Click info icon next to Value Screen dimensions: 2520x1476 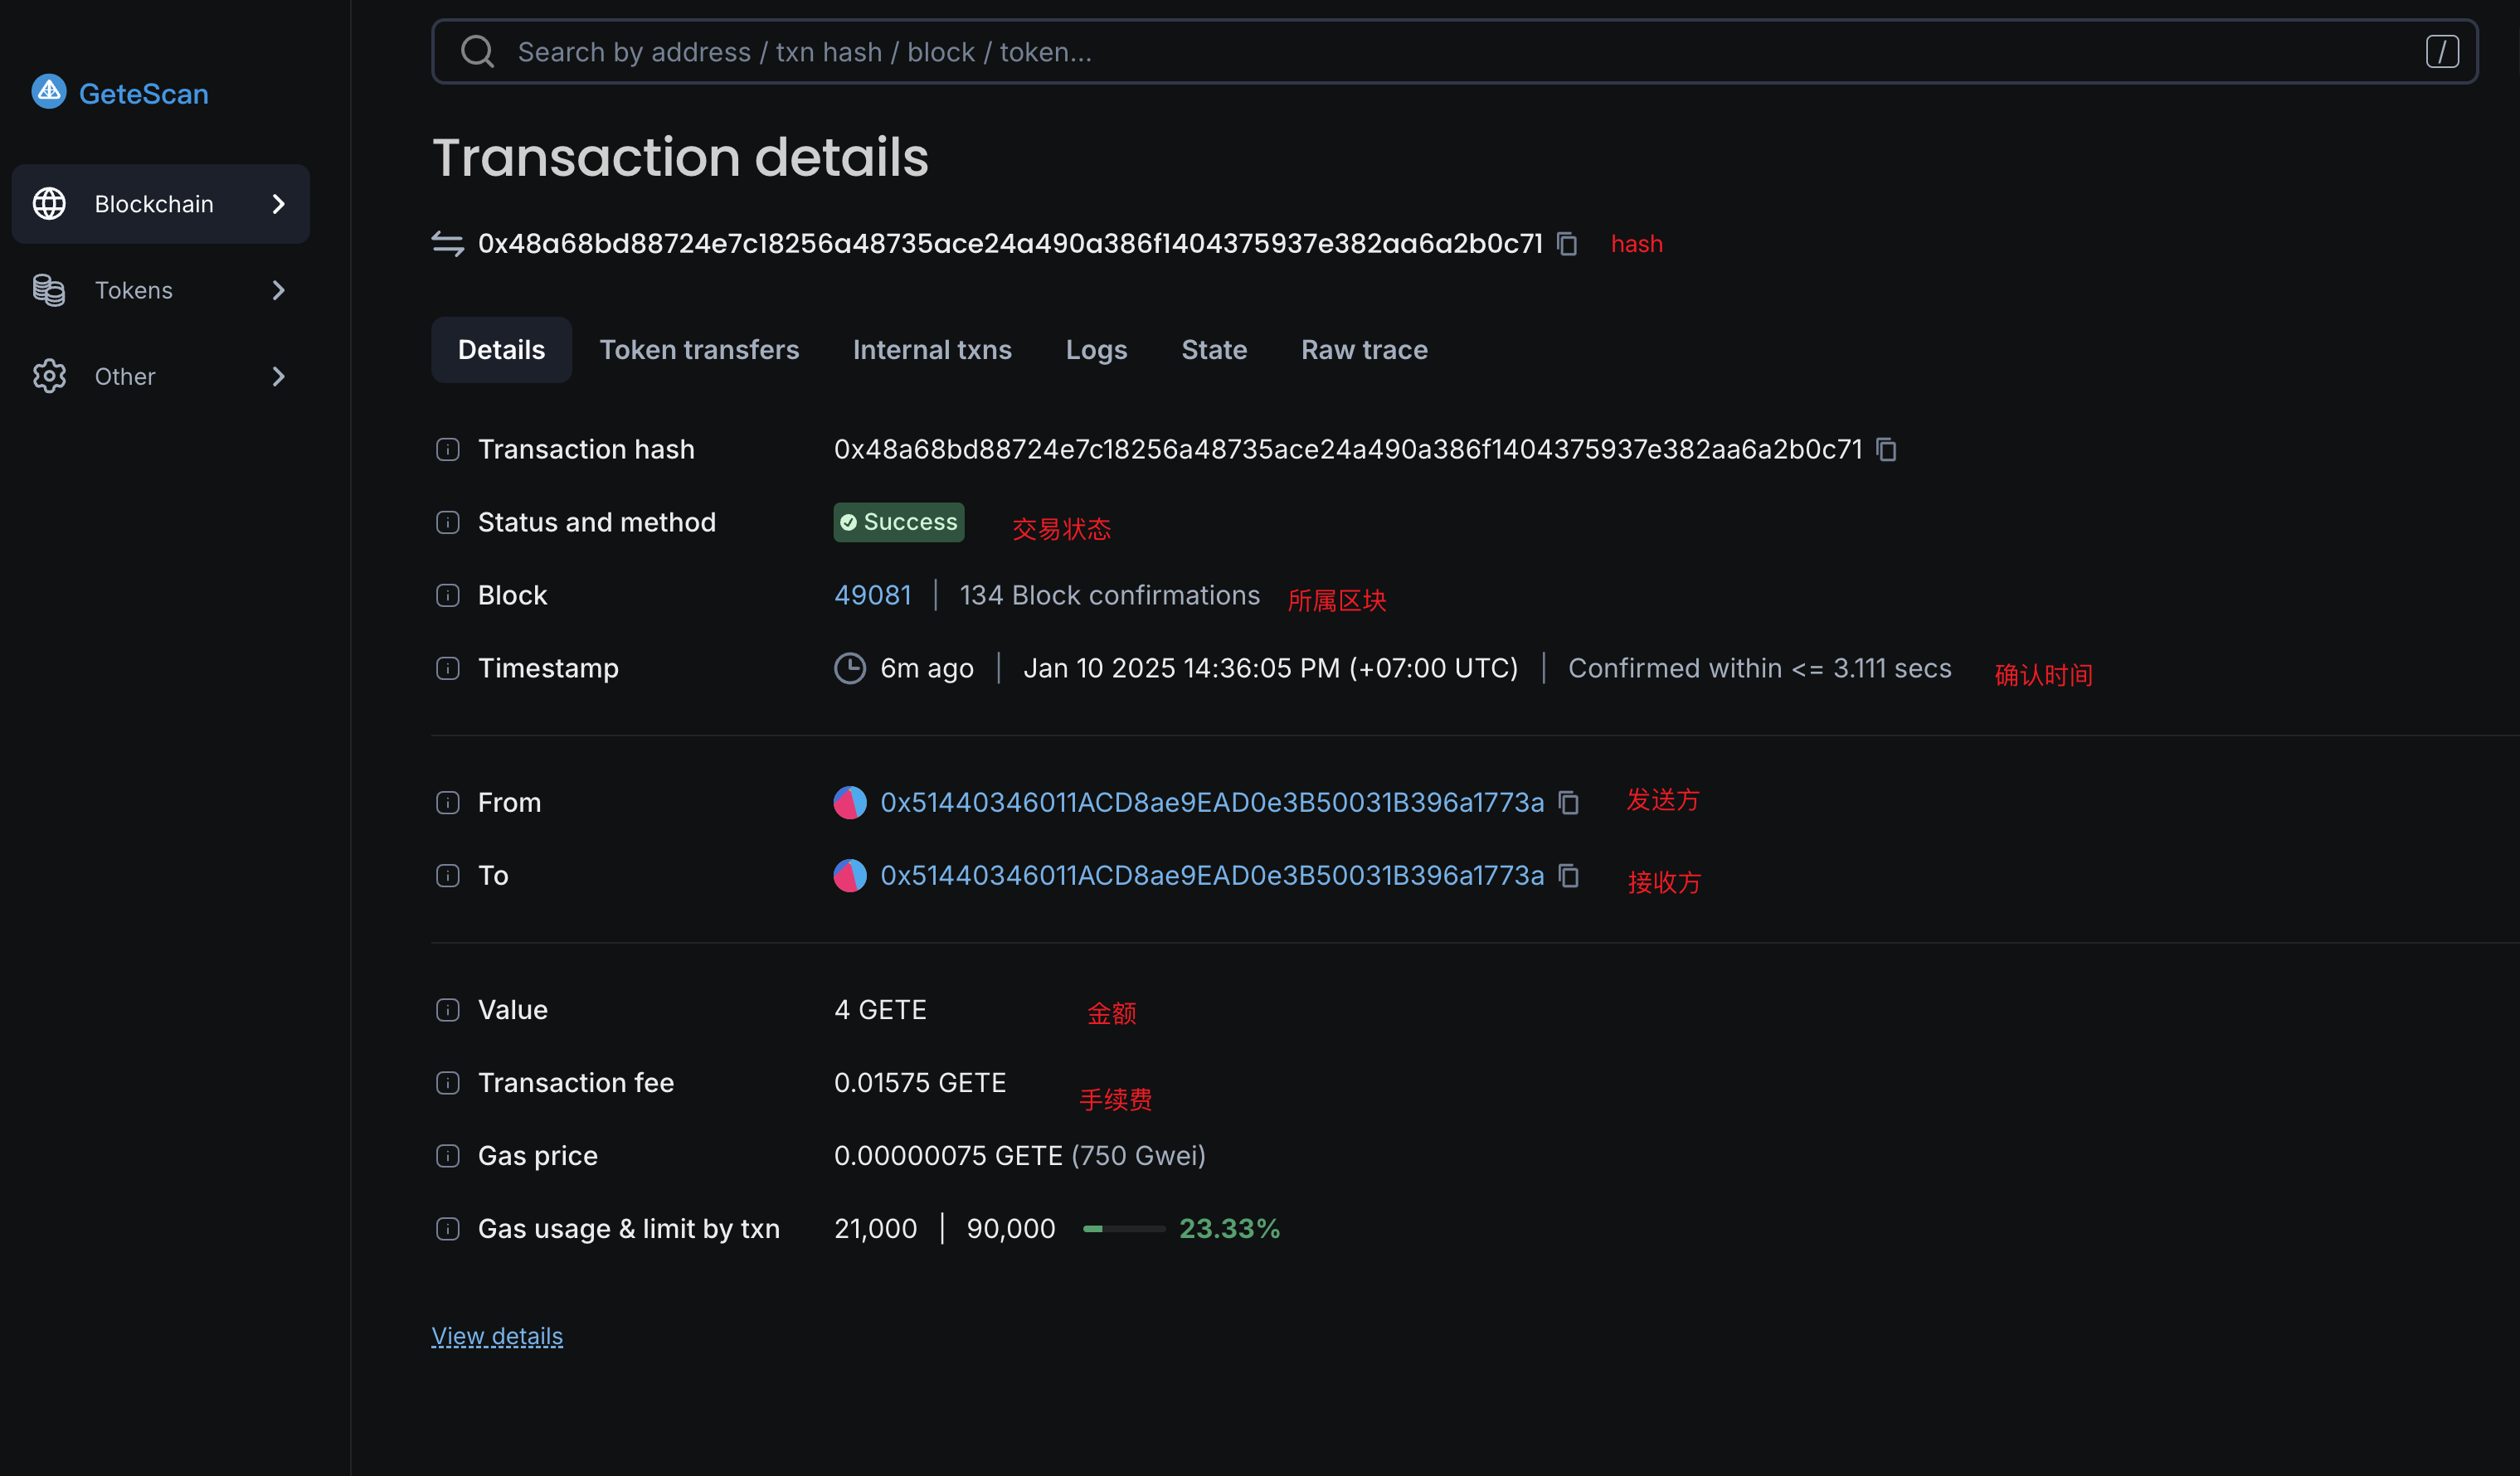click(448, 1010)
